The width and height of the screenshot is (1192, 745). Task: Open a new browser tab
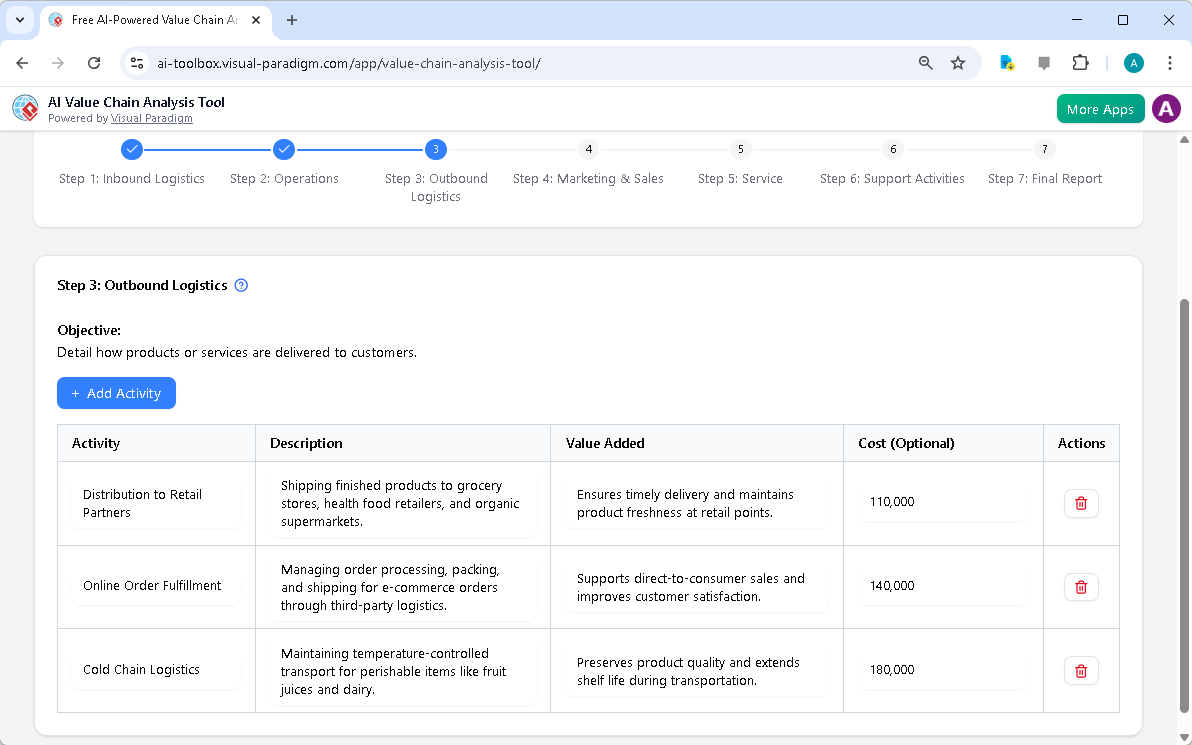[x=291, y=20]
